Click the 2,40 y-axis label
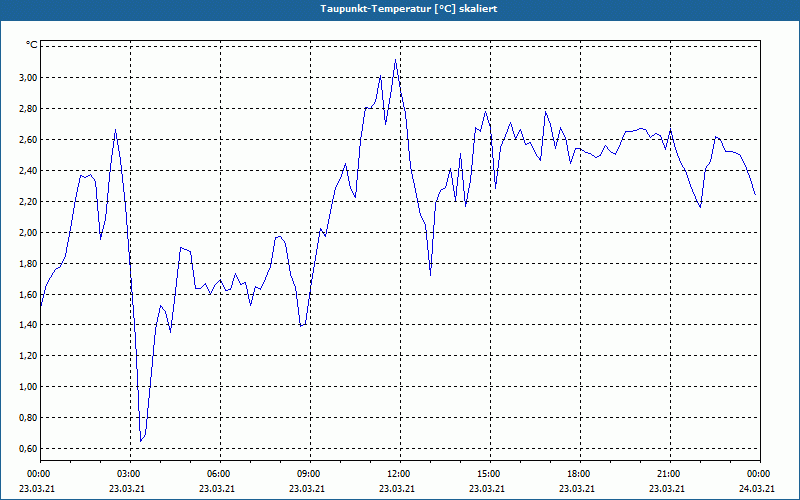The height and width of the screenshot is (500, 800). point(29,170)
